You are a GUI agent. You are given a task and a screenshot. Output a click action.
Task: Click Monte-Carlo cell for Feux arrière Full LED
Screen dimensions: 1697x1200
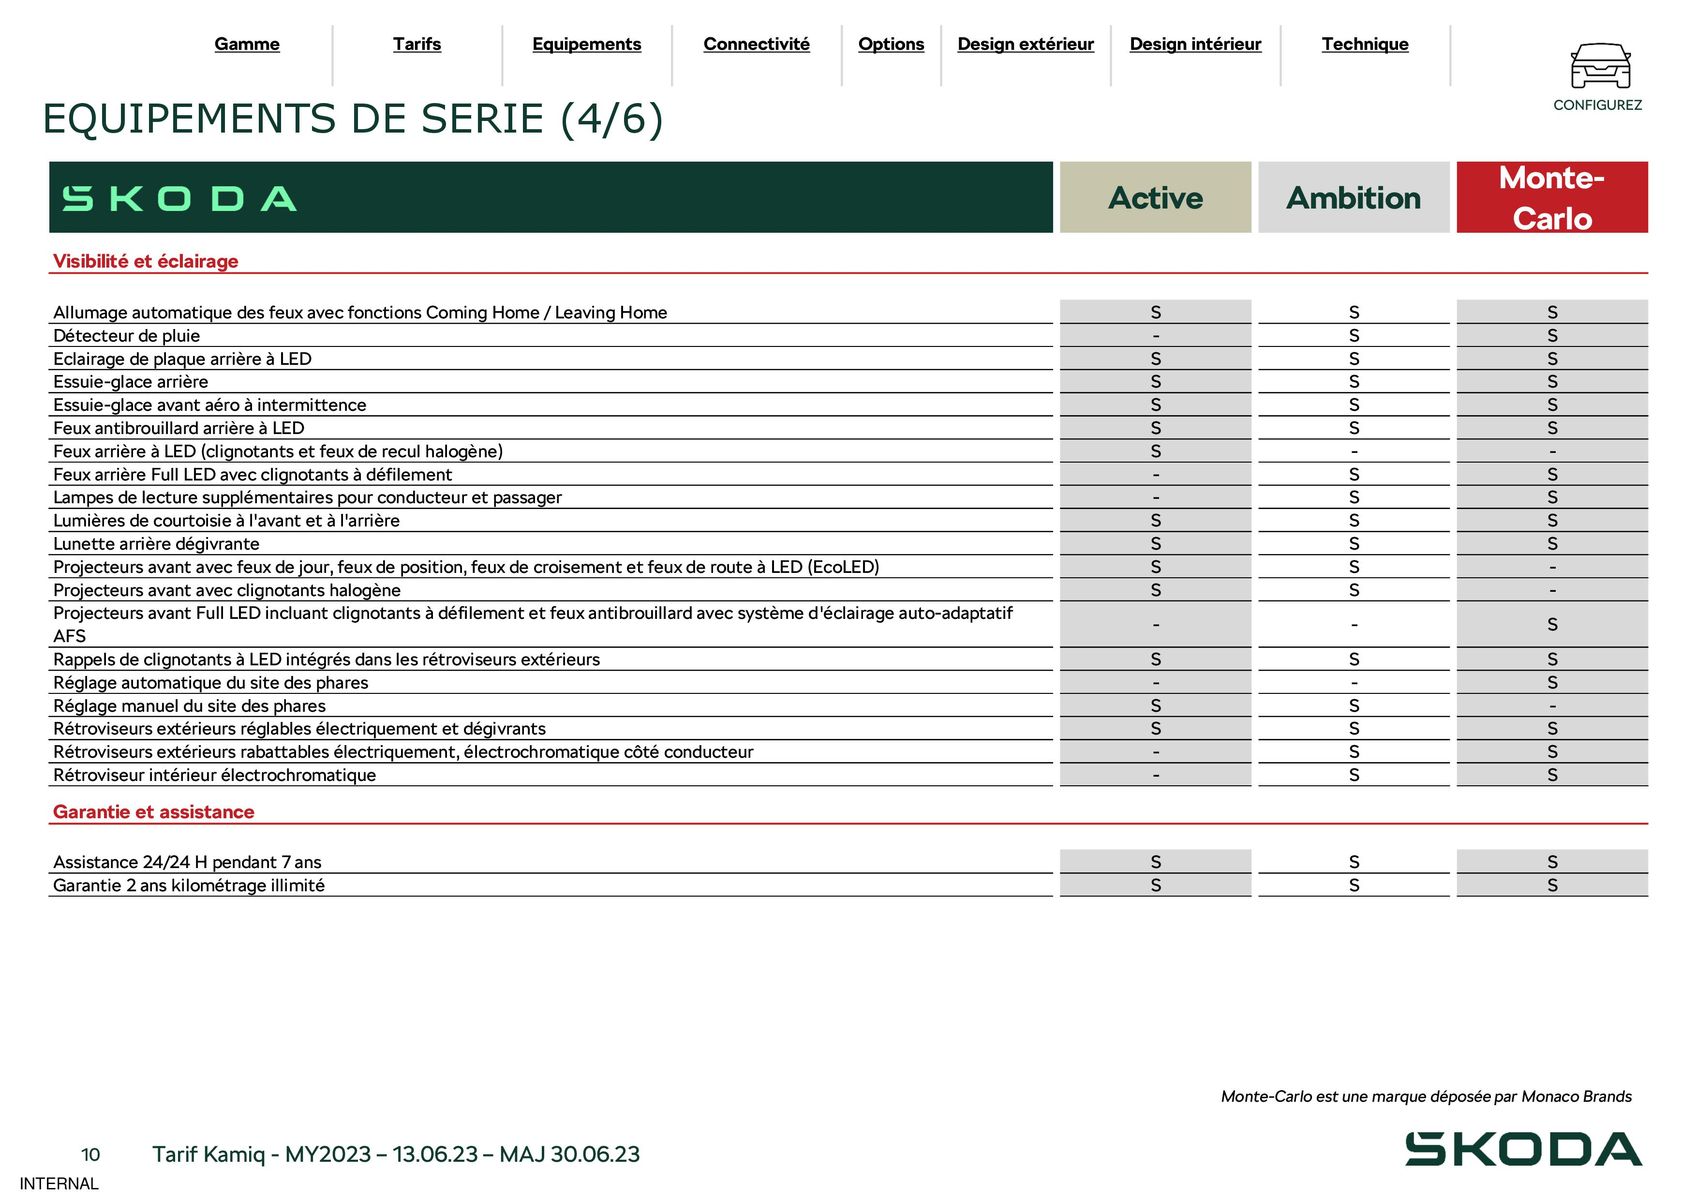pos(1552,474)
